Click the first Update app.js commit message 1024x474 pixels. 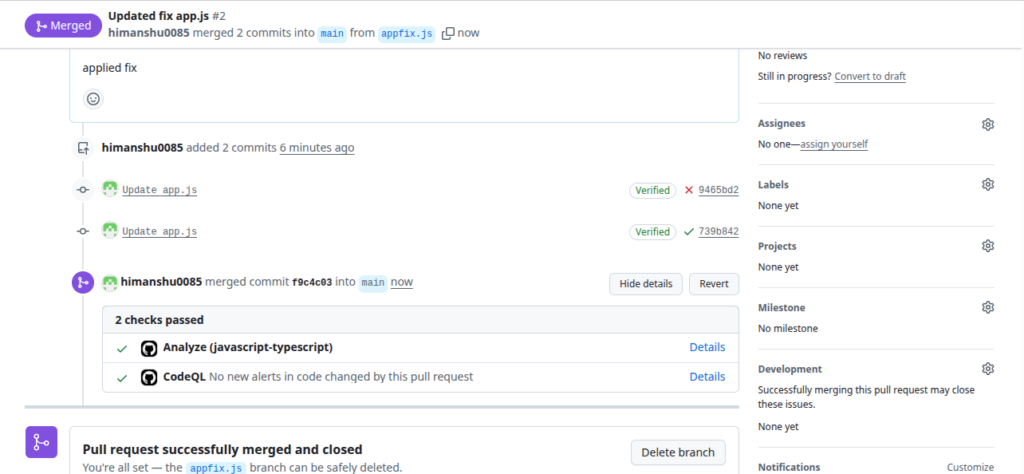(159, 190)
